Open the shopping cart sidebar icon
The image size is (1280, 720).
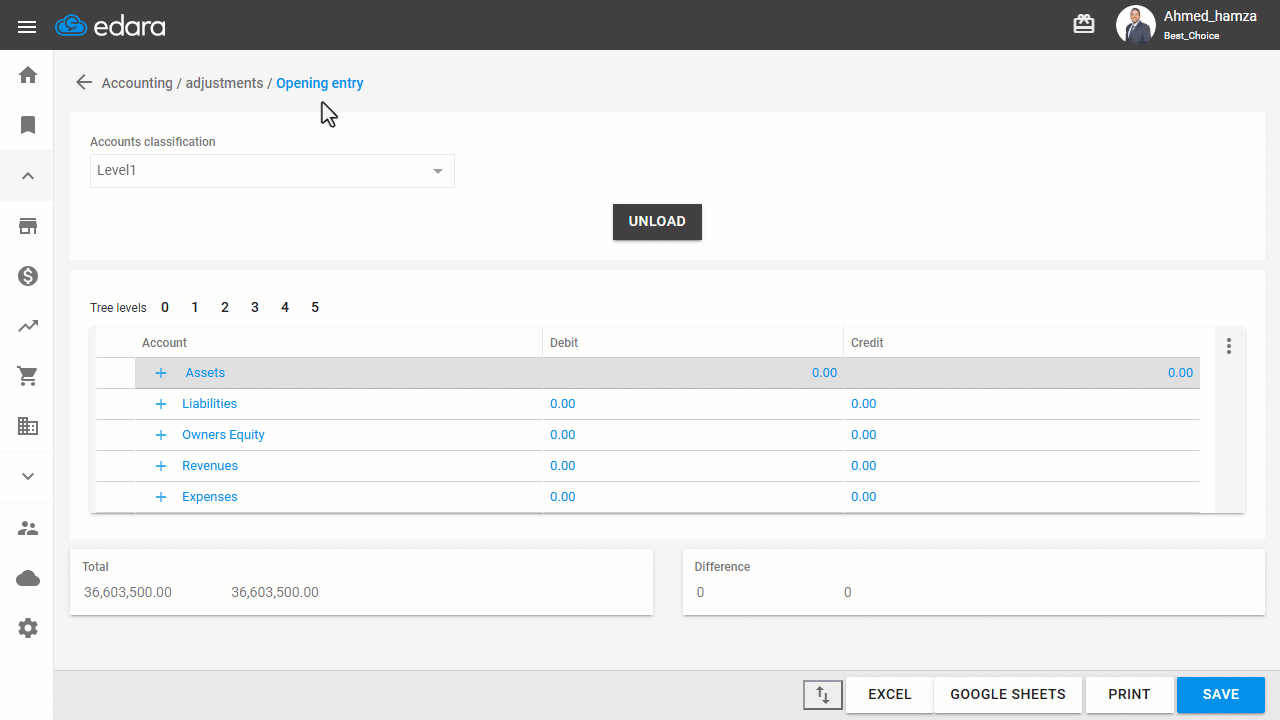28,376
